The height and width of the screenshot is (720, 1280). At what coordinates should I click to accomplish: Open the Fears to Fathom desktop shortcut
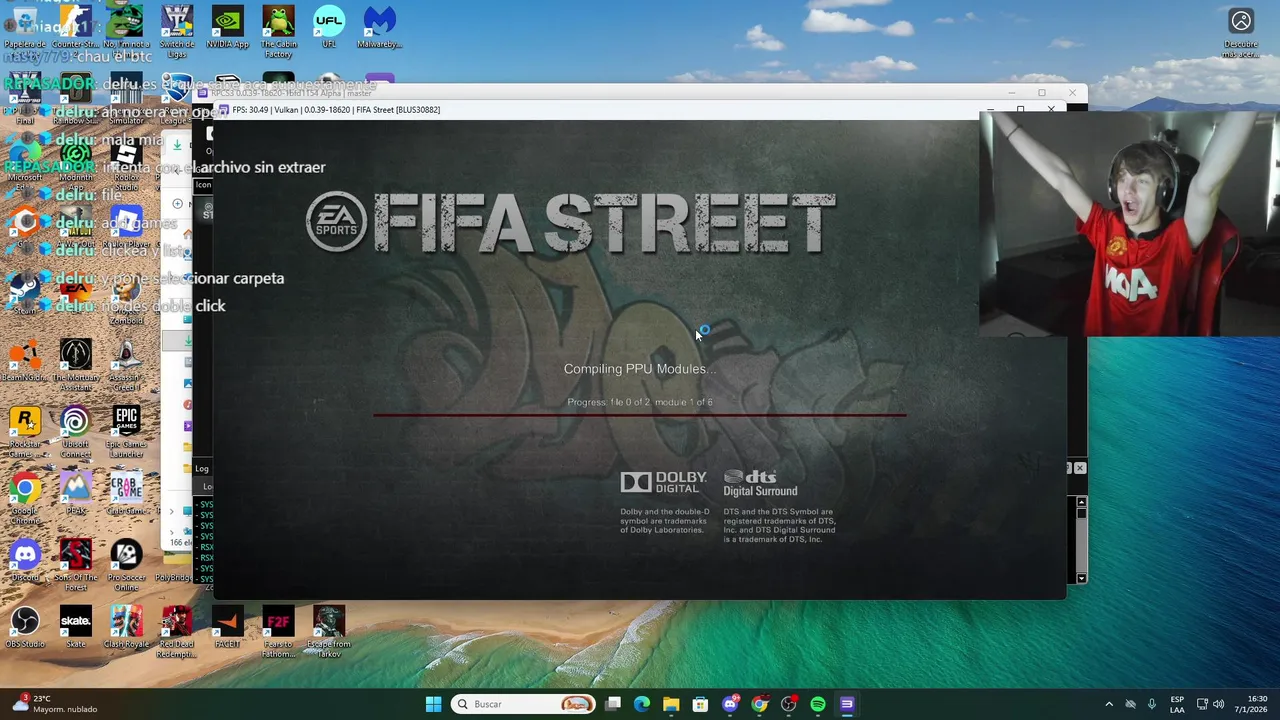pos(278,633)
